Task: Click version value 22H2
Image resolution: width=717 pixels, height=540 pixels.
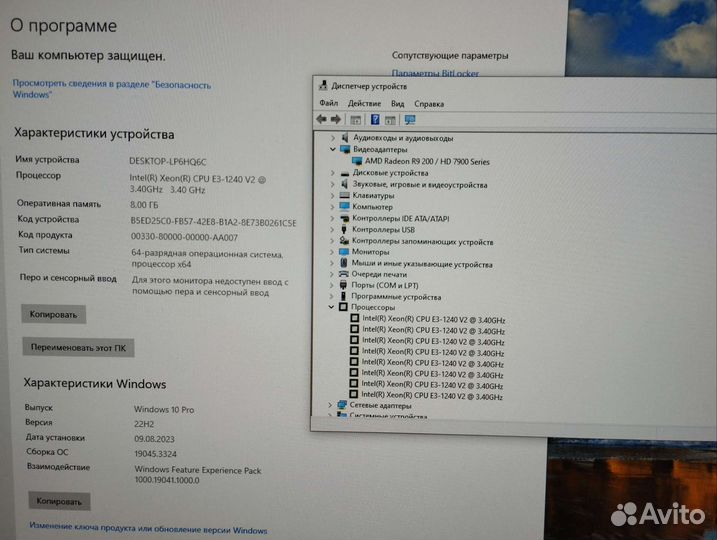Action: coord(144,424)
